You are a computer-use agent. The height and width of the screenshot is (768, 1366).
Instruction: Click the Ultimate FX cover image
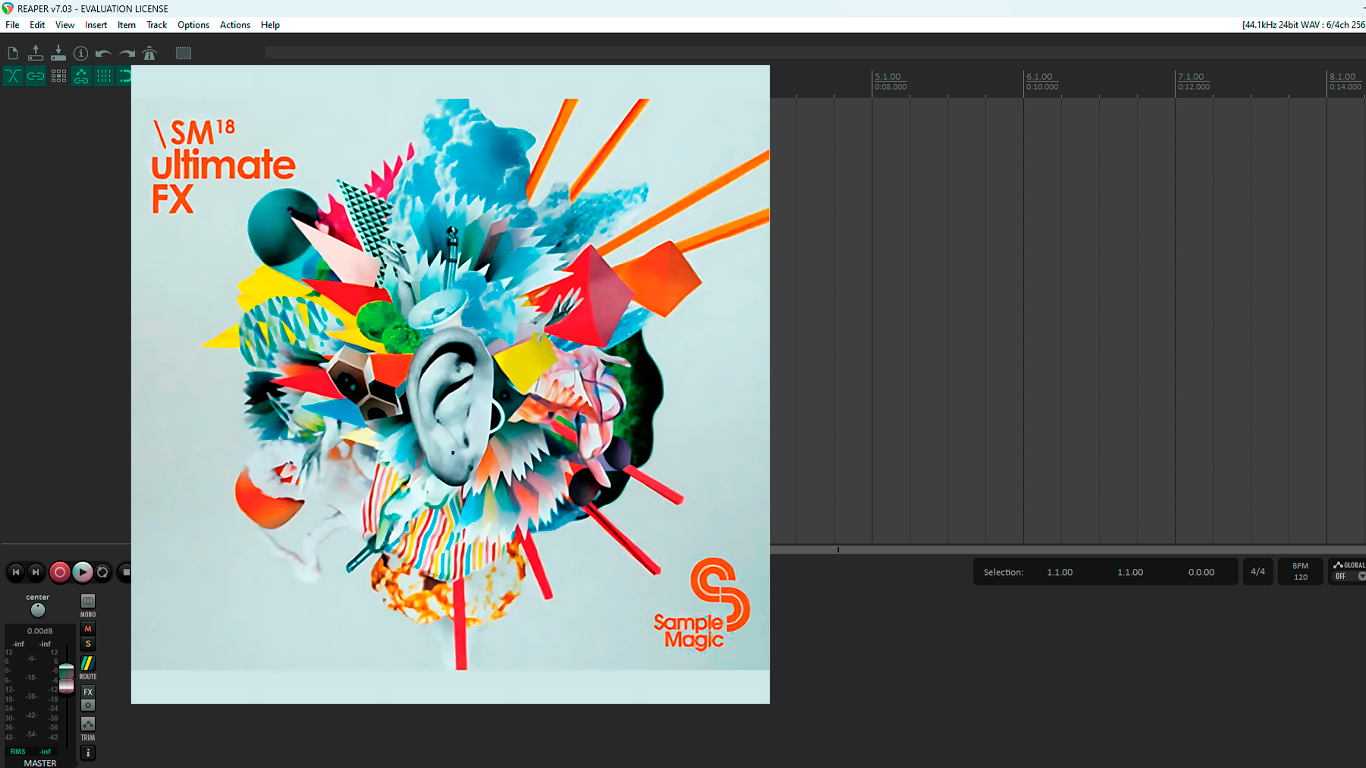tap(450, 384)
